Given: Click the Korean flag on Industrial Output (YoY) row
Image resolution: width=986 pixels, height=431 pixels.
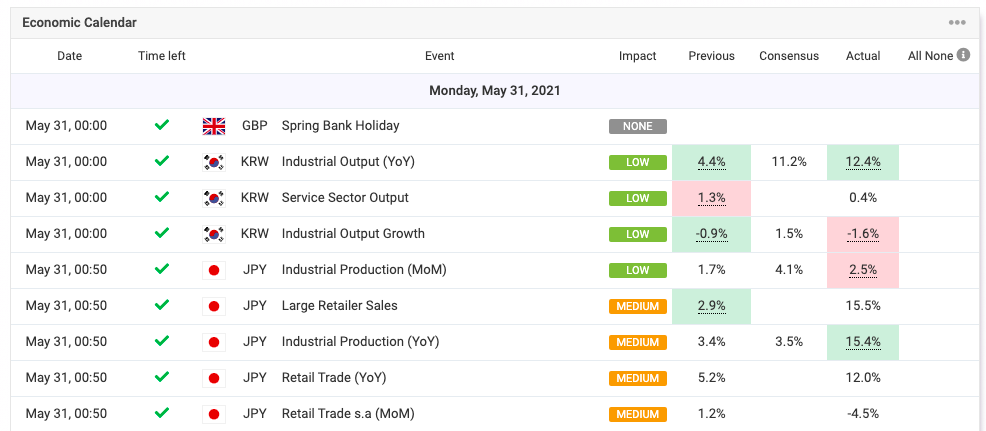Looking at the screenshot, I should click(x=214, y=162).
